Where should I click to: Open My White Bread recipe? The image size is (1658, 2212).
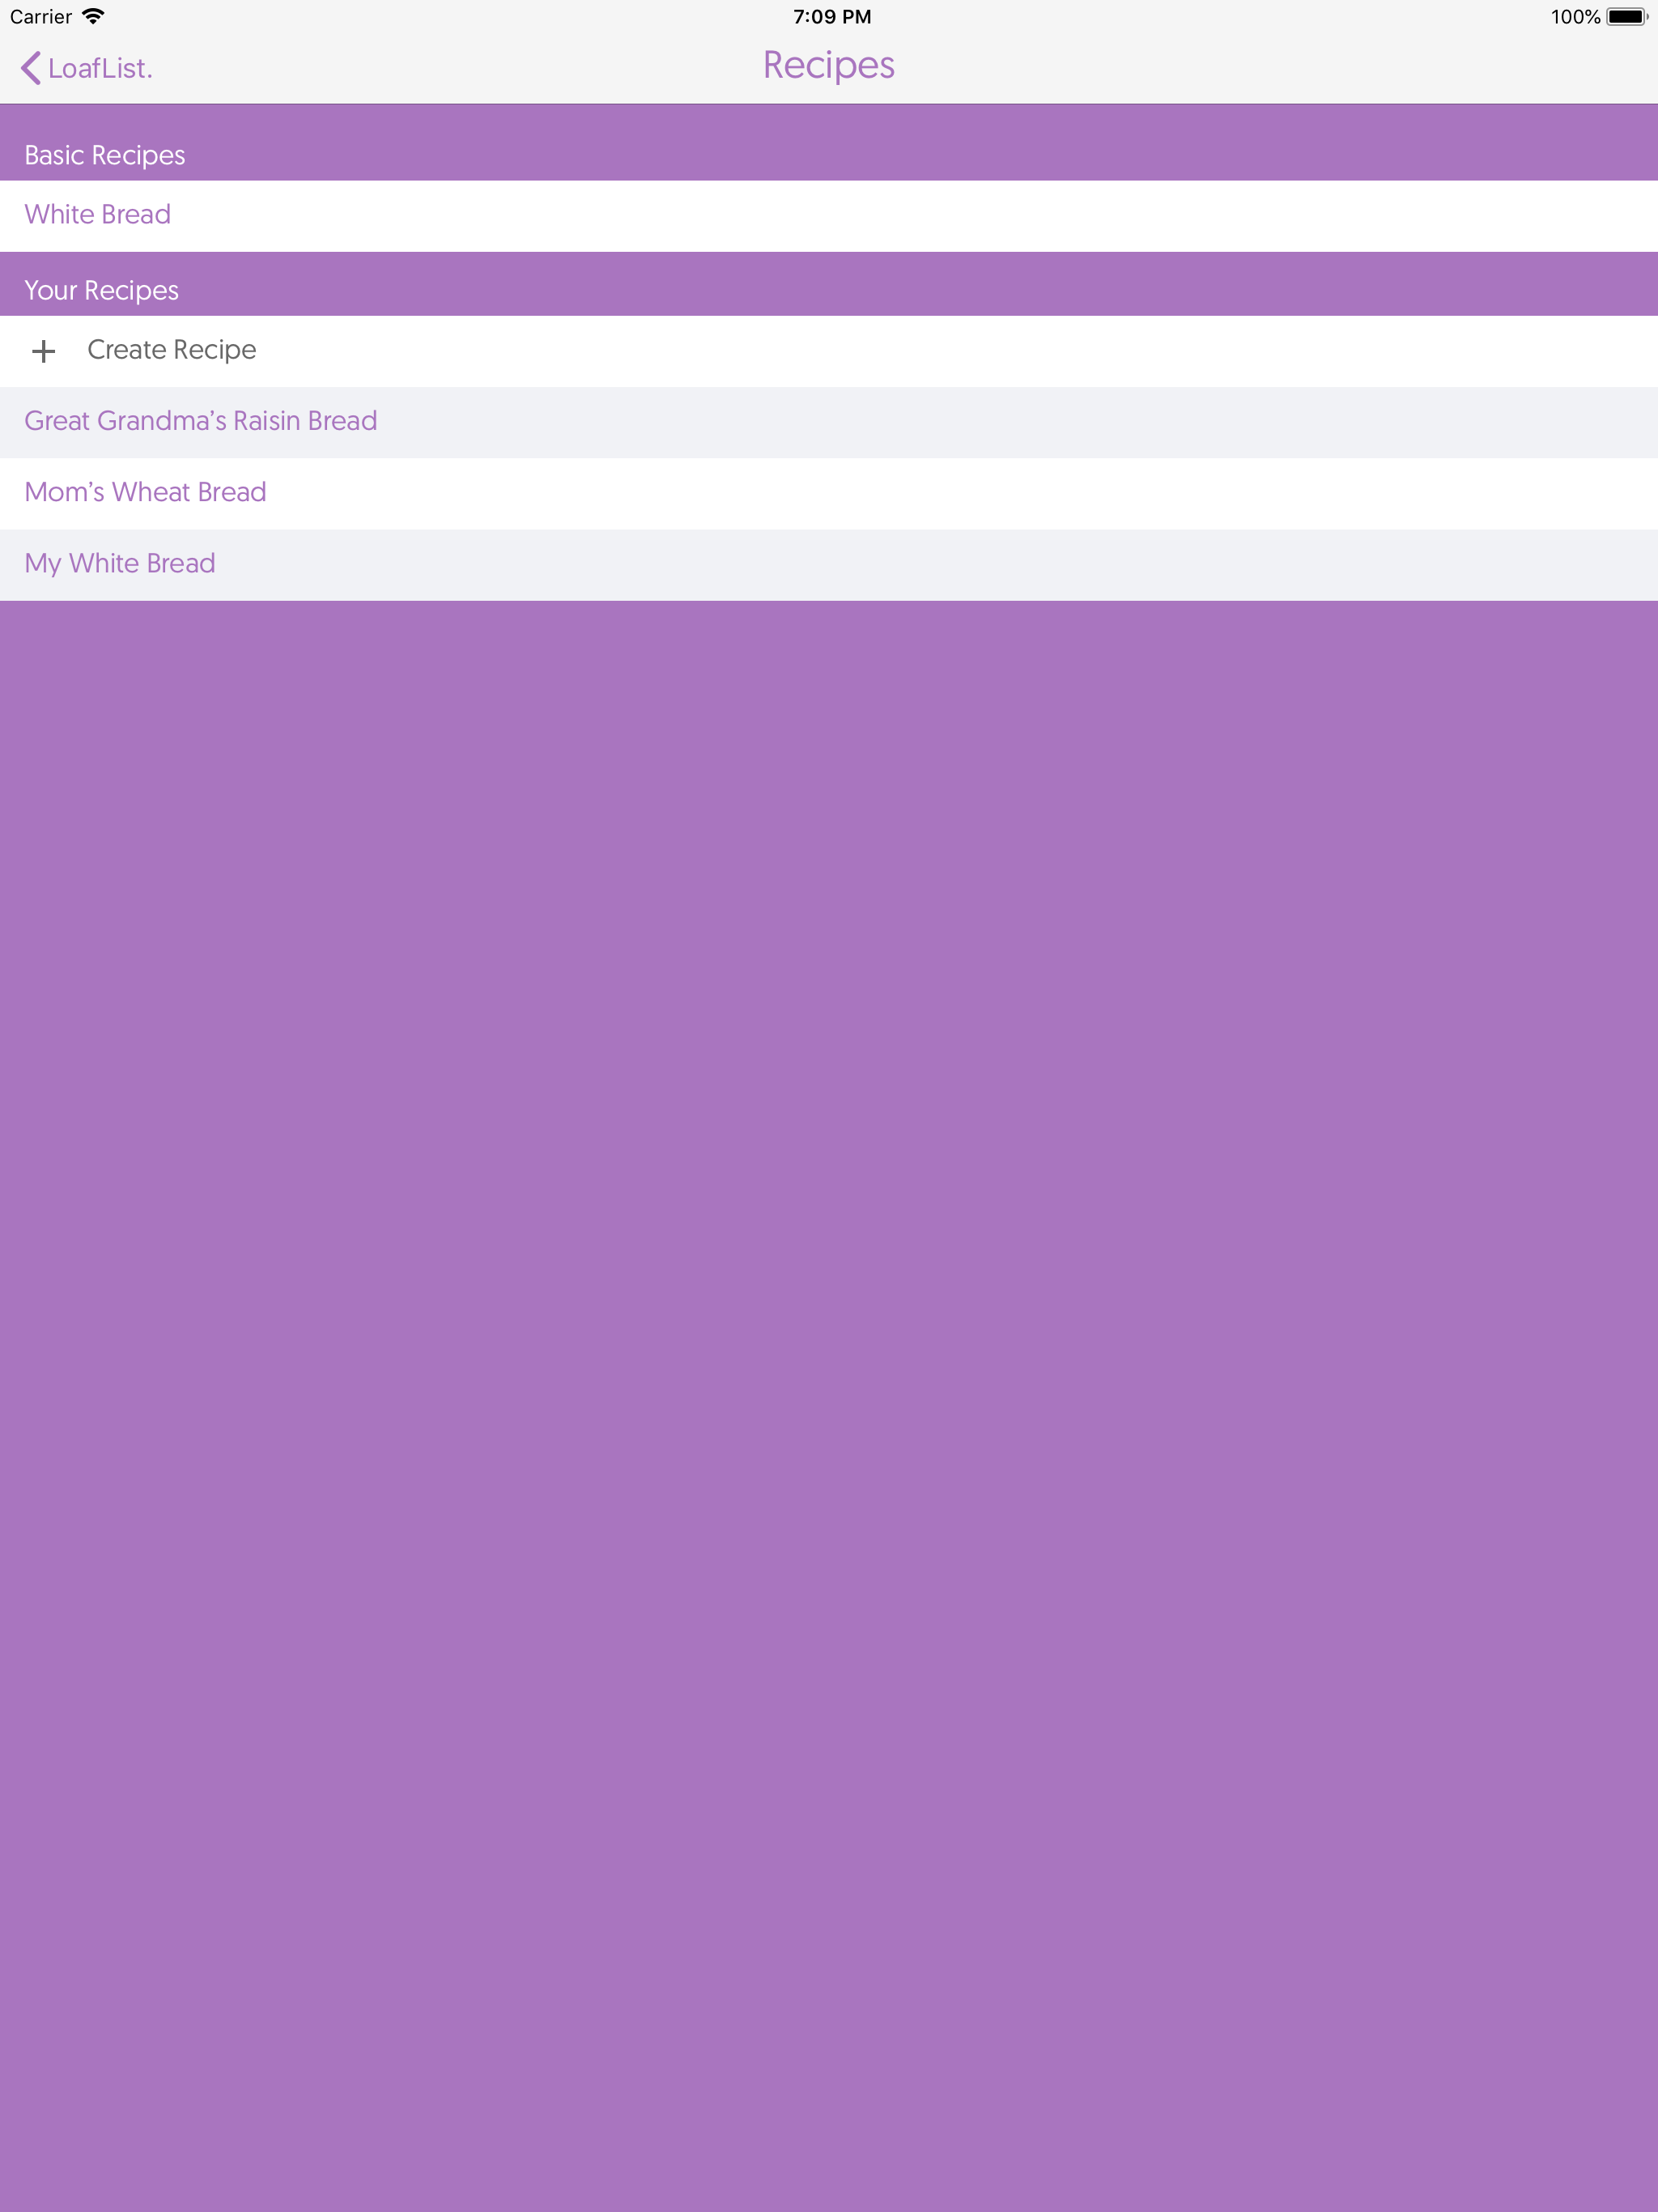click(120, 563)
